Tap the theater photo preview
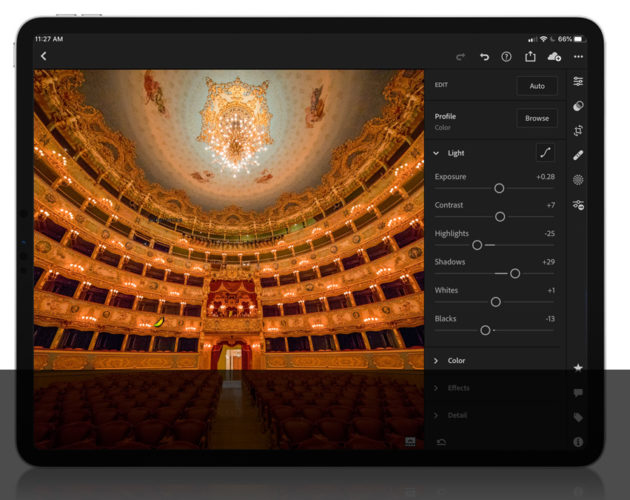The height and width of the screenshot is (500, 630). [229, 259]
